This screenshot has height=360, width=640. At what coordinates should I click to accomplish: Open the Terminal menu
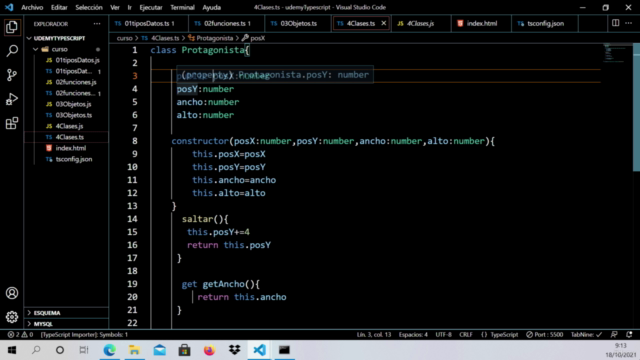pos(182,7)
